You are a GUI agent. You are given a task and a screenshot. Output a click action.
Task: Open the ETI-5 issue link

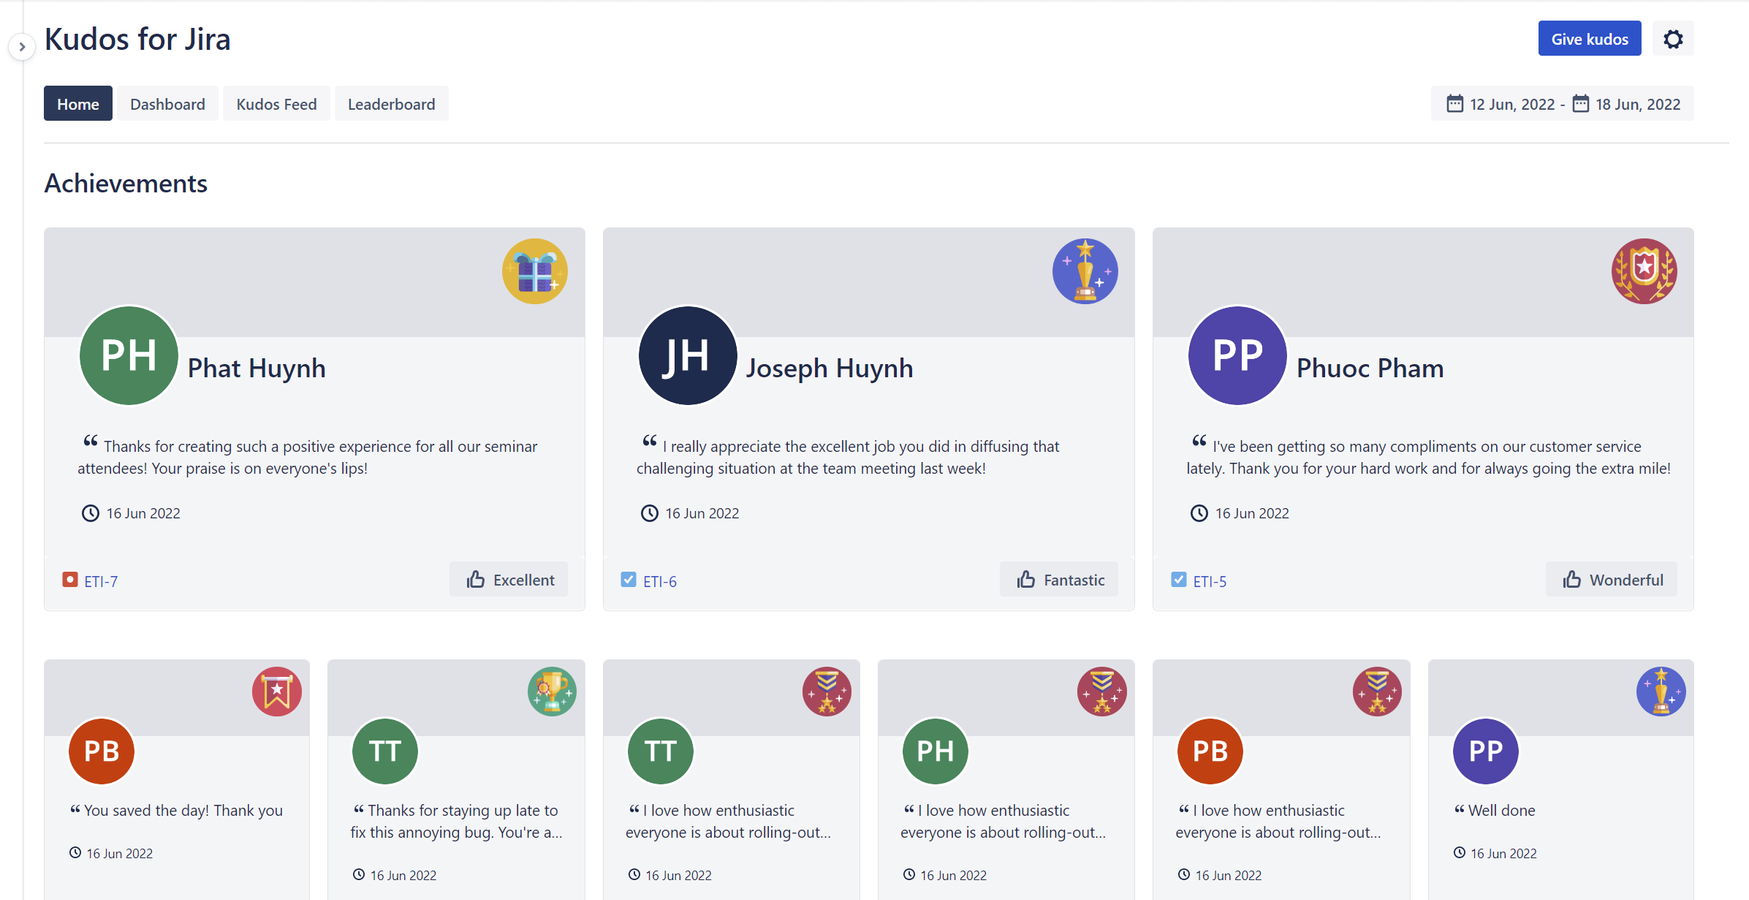coord(1210,581)
